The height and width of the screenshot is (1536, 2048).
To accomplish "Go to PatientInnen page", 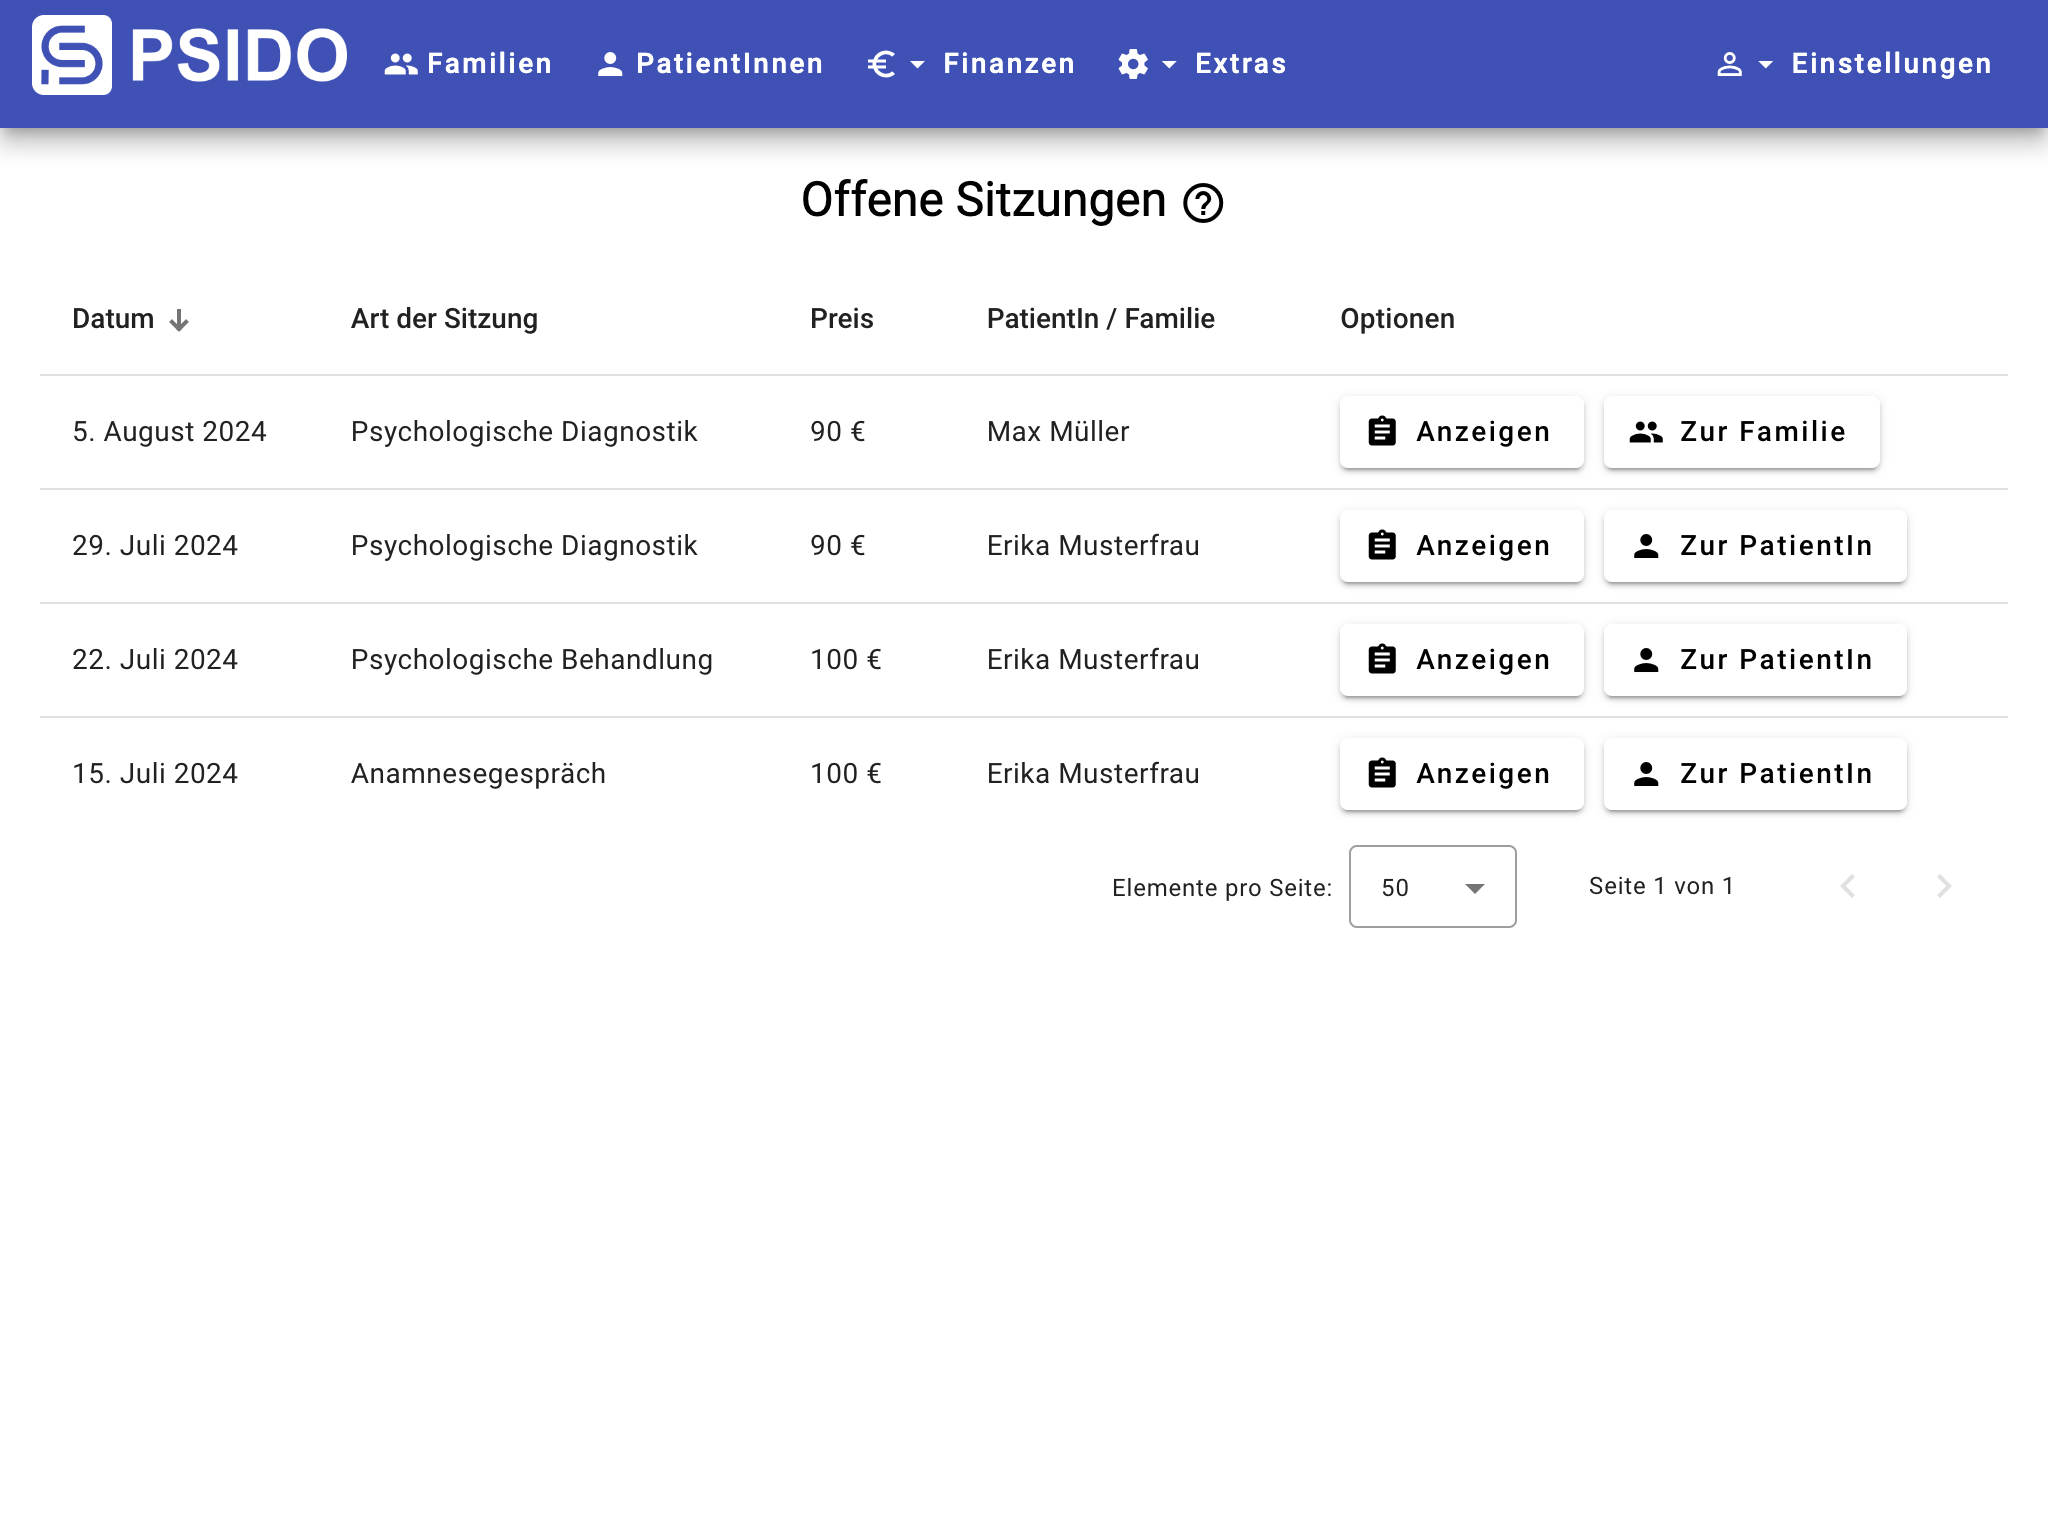I will coord(710,64).
